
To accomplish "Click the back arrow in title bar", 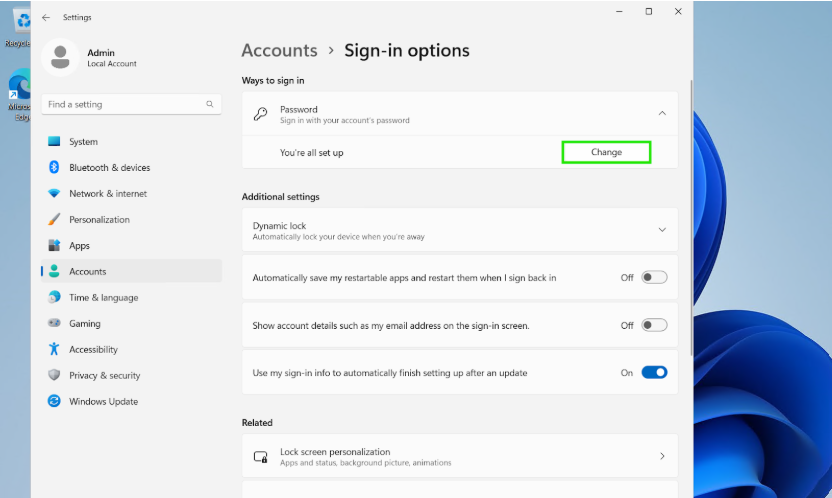I will point(46,17).
